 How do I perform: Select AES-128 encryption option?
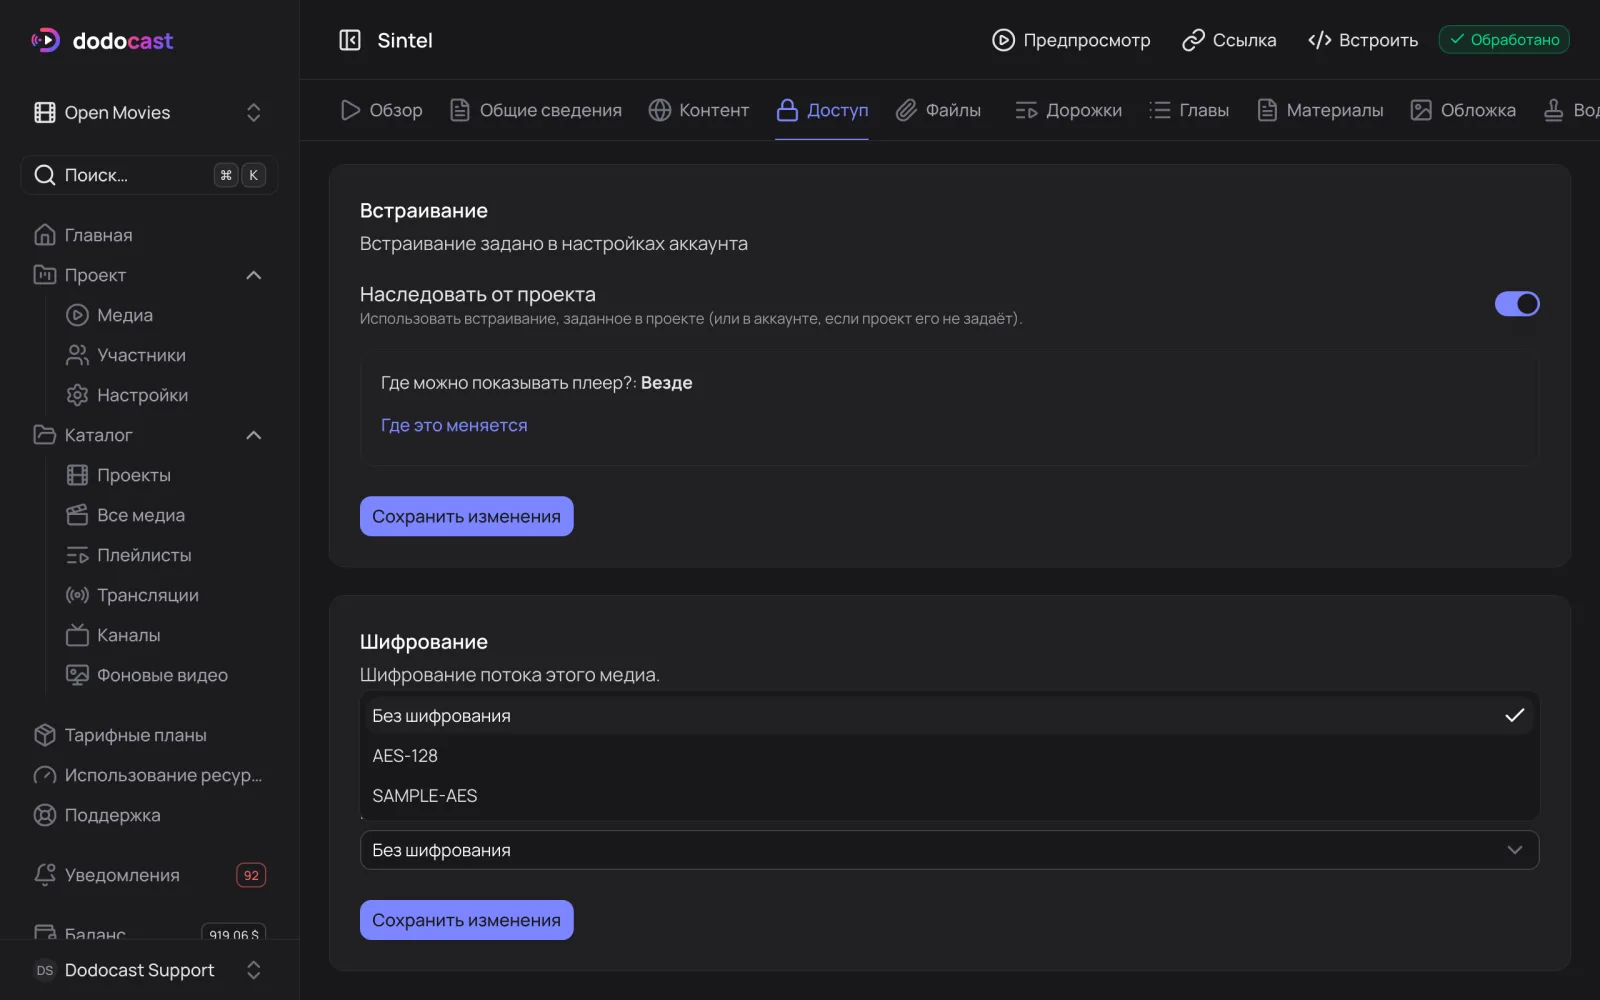tap(949, 756)
